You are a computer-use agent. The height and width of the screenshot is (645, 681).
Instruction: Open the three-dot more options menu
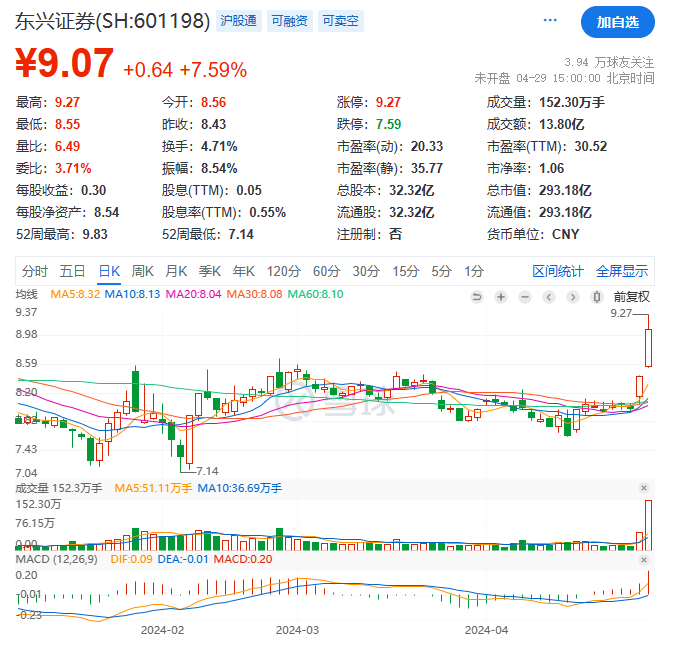point(550,20)
